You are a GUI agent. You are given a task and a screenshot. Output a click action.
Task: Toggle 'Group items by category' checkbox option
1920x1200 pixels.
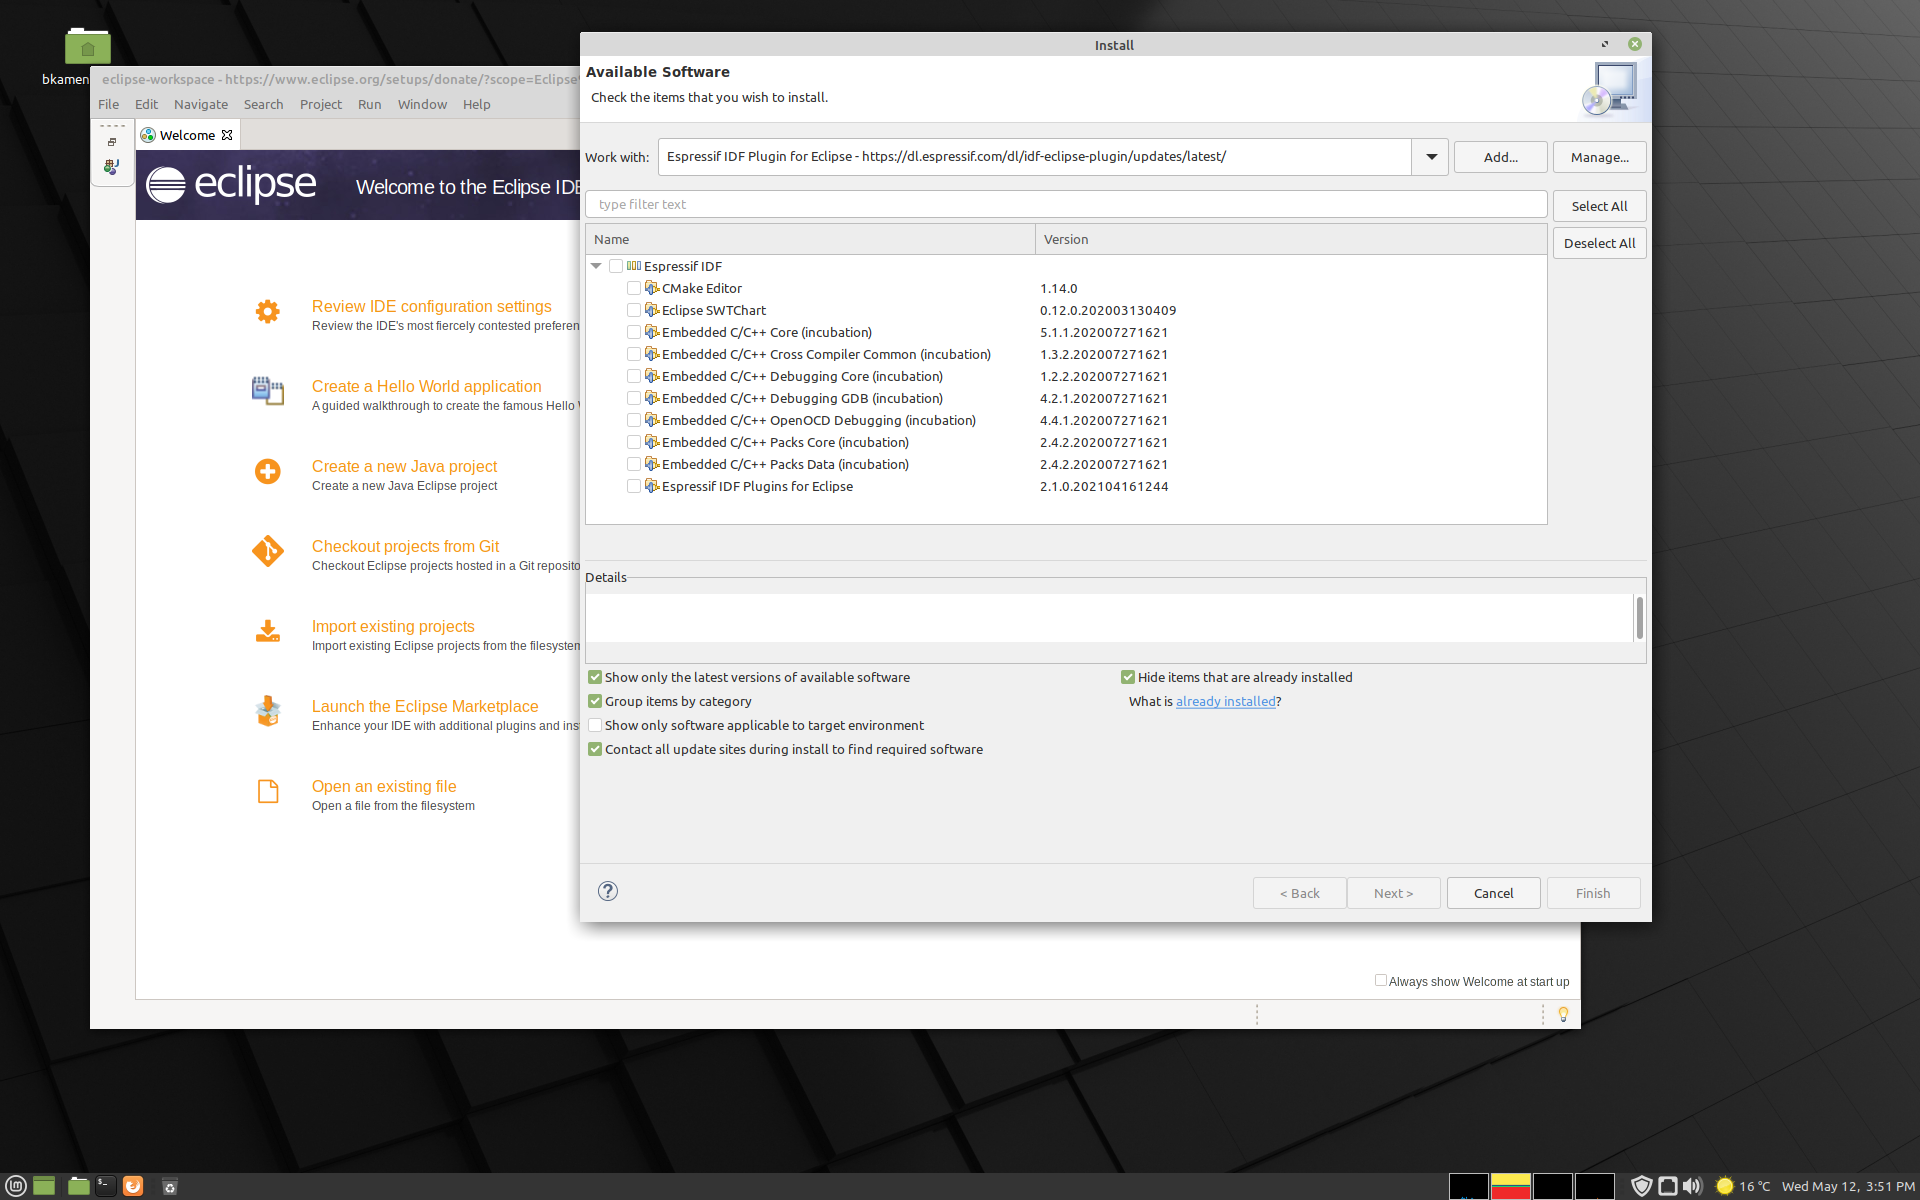[596, 701]
